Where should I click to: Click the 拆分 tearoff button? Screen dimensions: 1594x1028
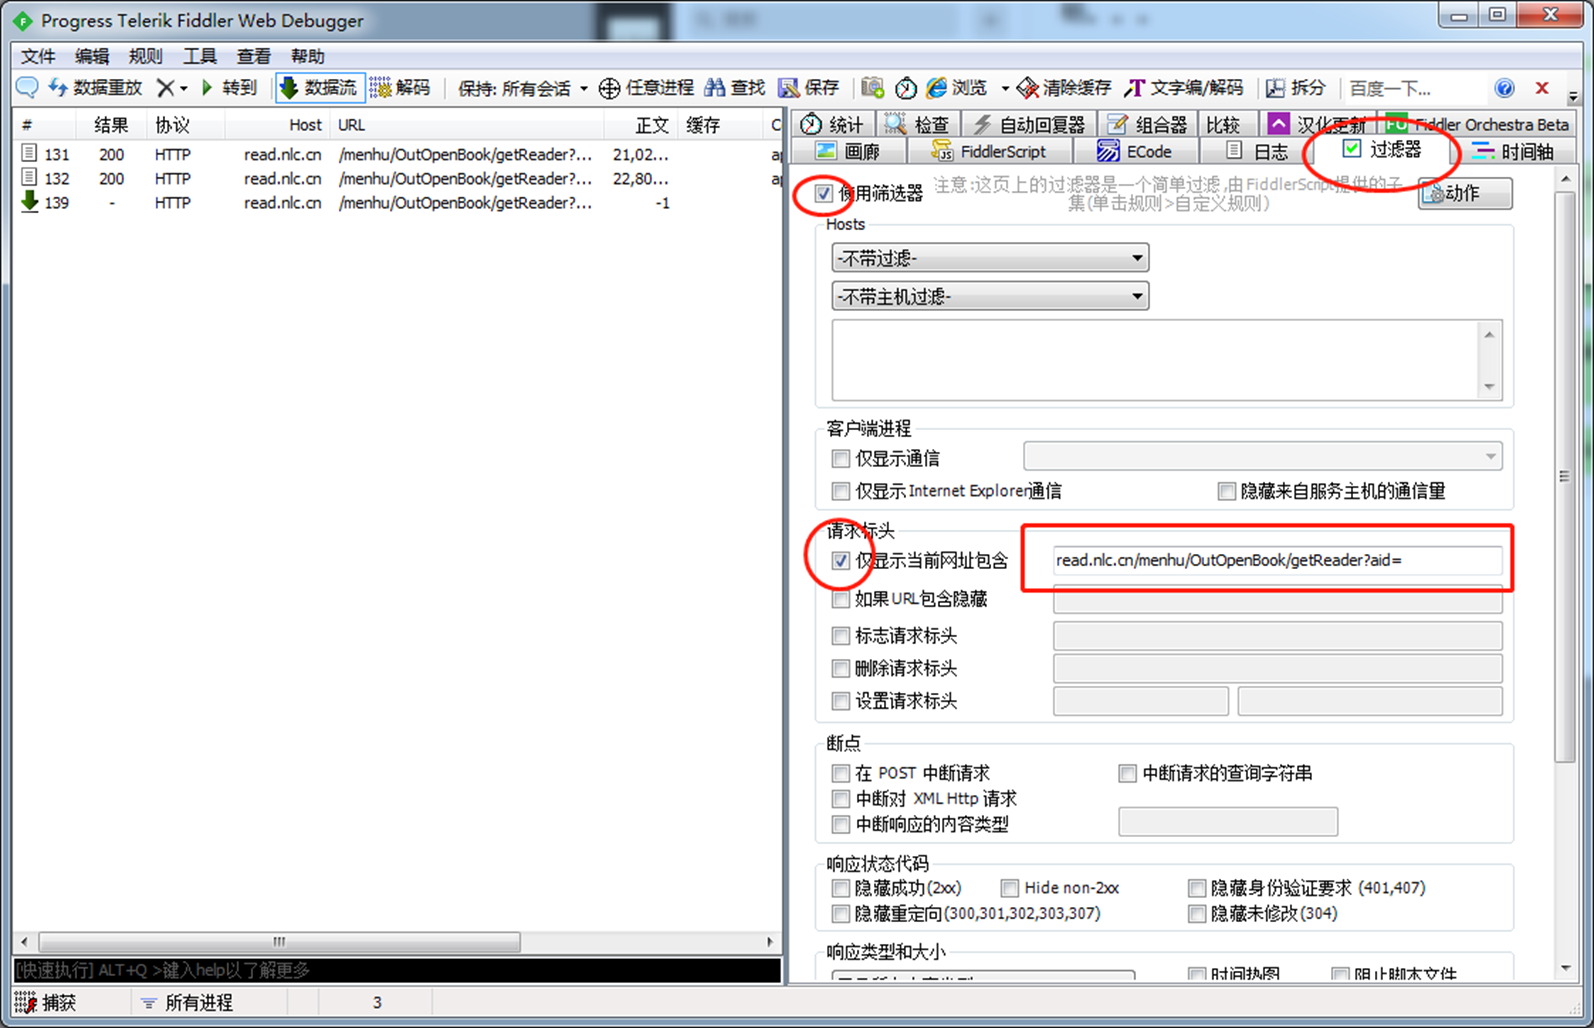(x=1296, y=88)
